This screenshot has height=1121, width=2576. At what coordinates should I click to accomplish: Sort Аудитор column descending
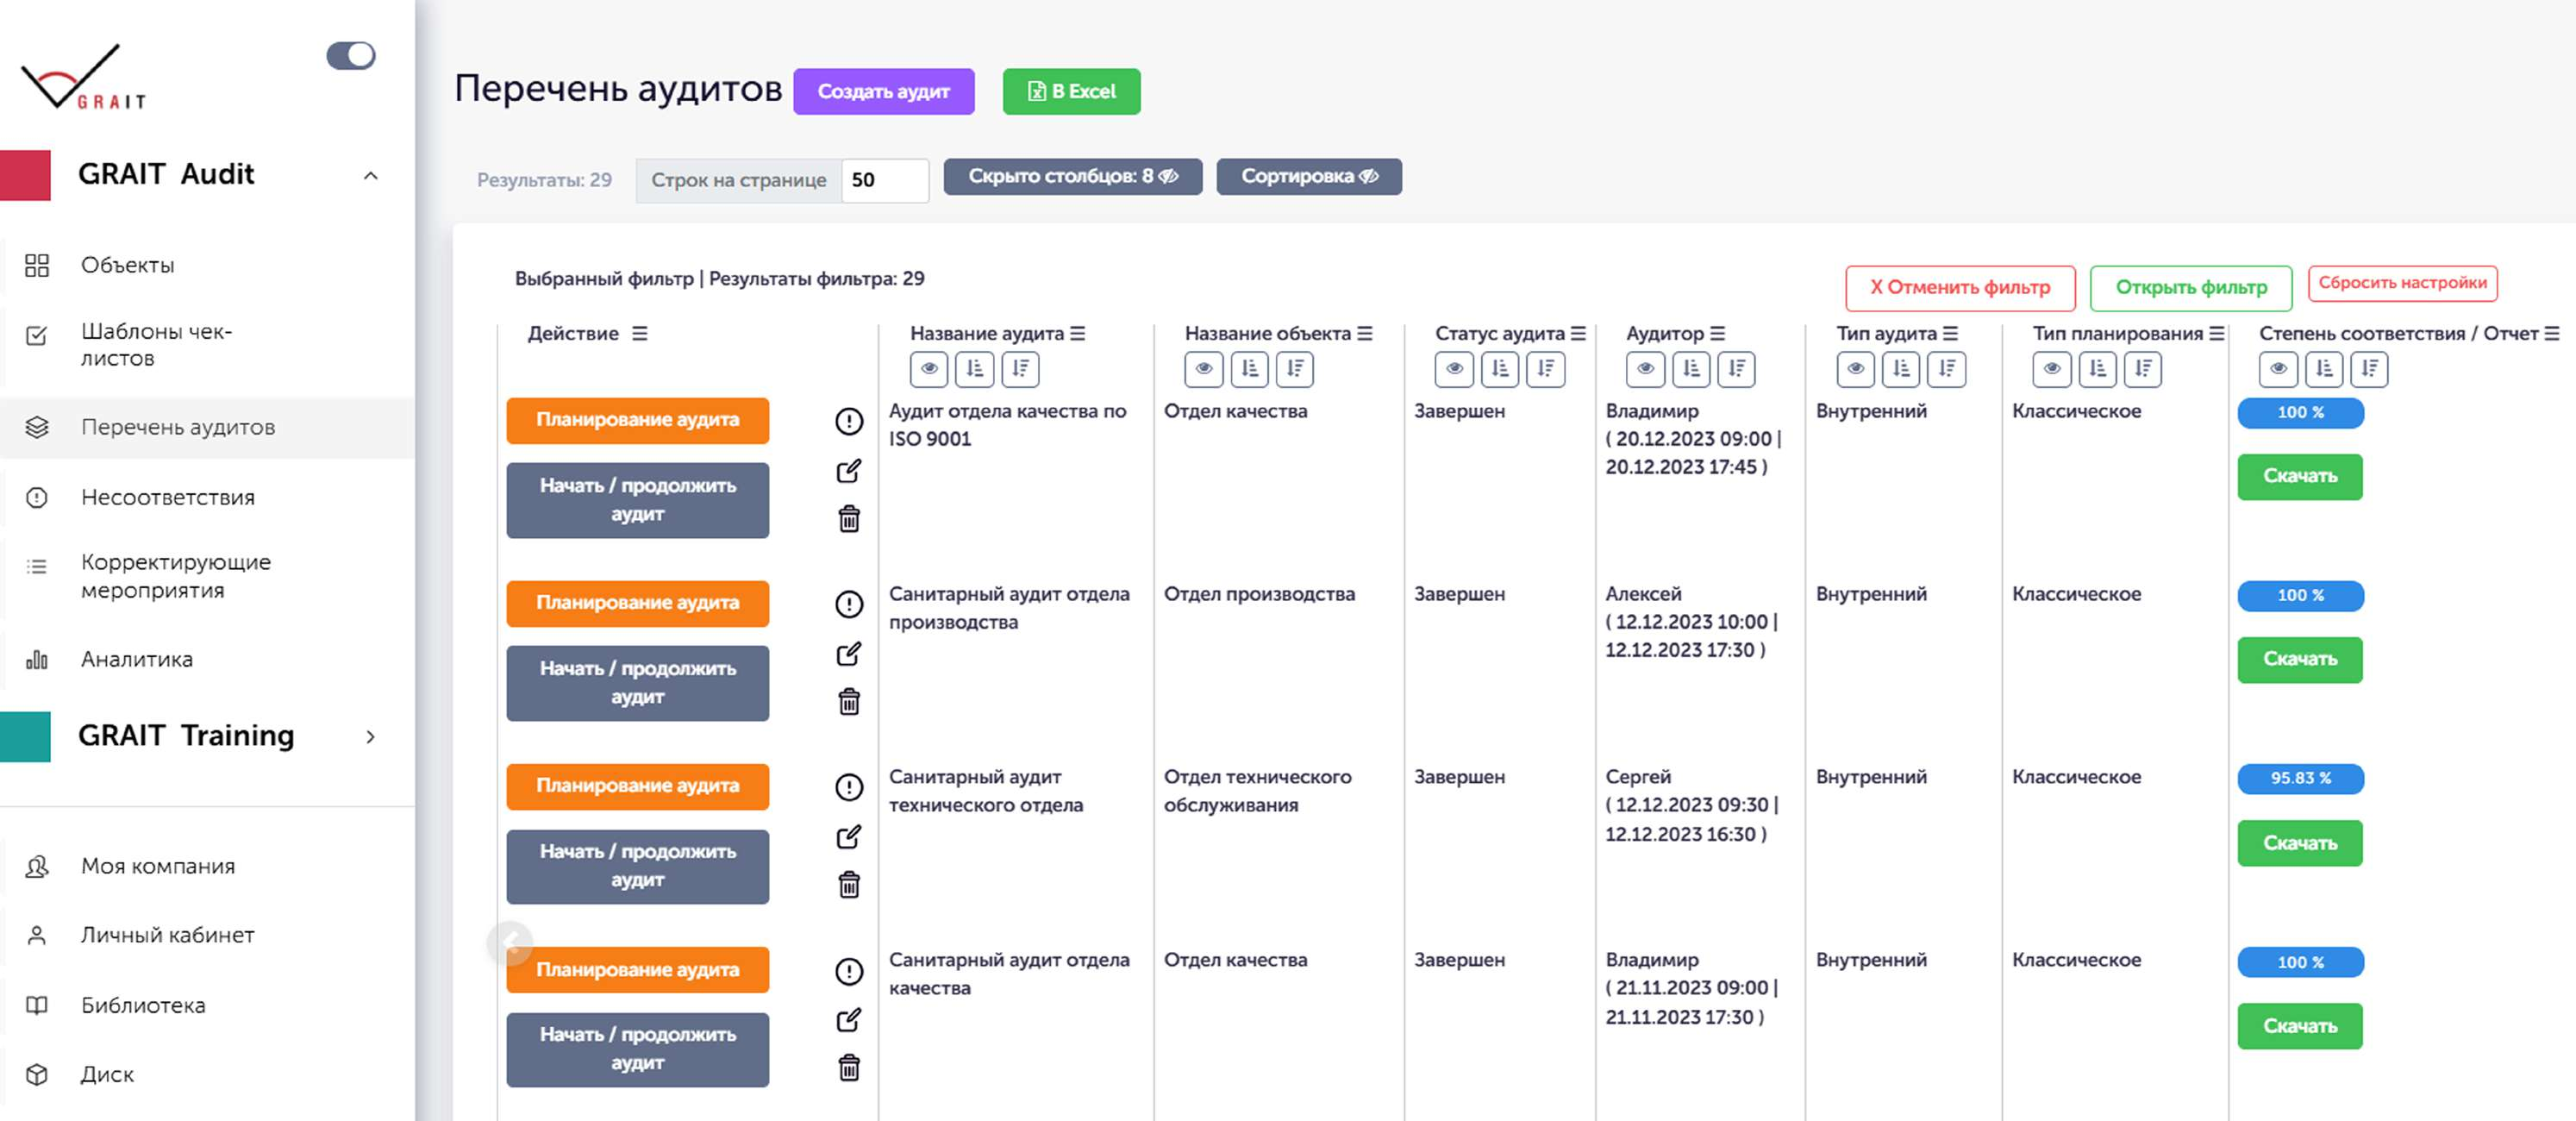pos(1736,369)
